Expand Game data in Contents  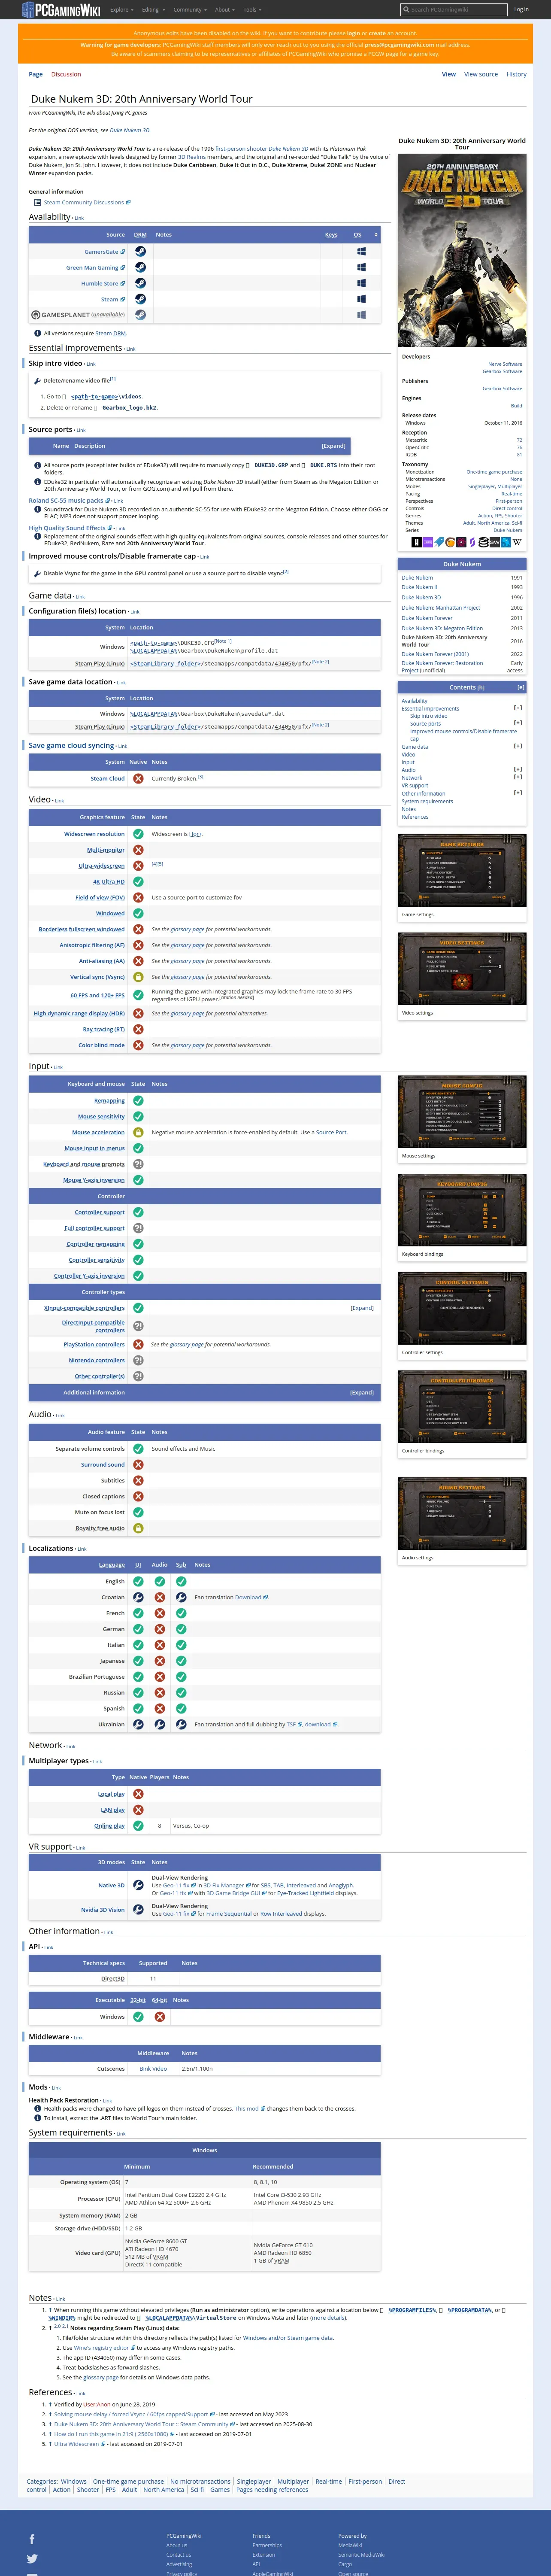tap(518, 746)
